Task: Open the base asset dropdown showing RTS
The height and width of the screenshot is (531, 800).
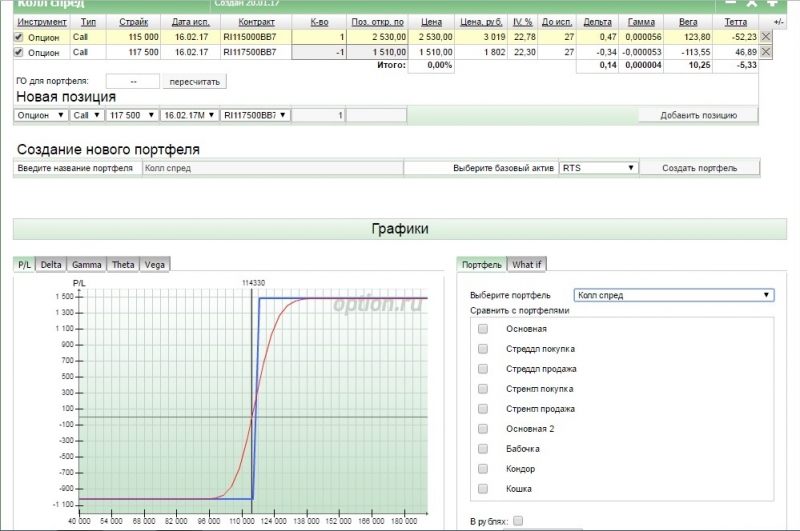Action: 598,168
